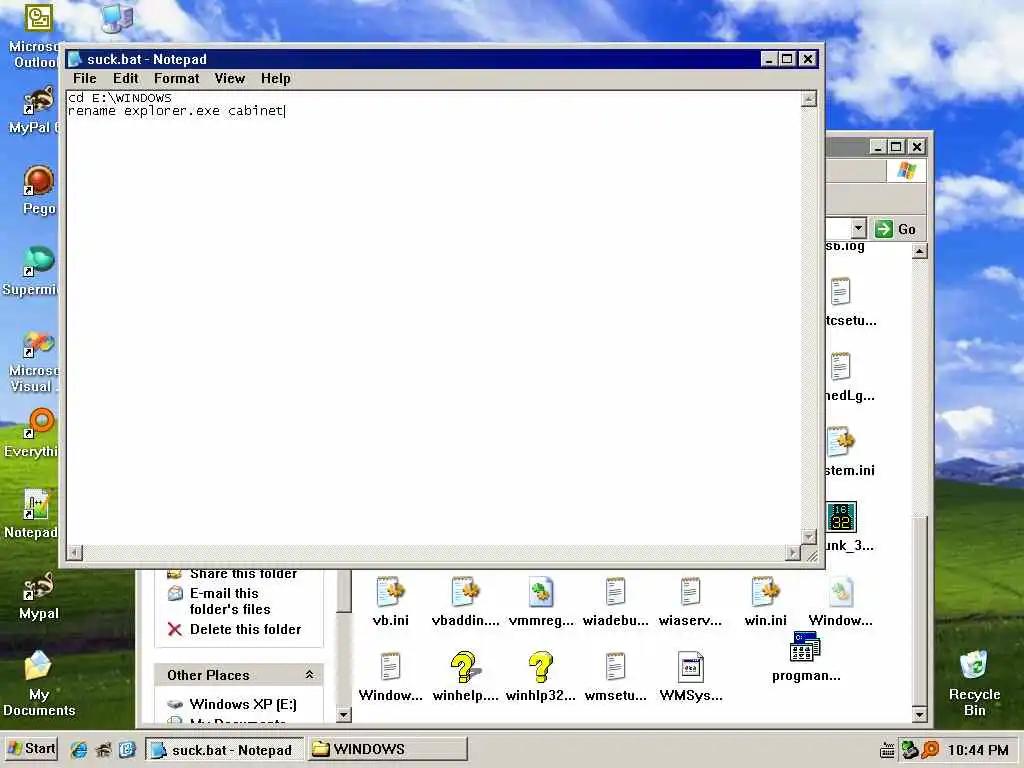Click task pane scrollbar down arrow

click(344, 714)
